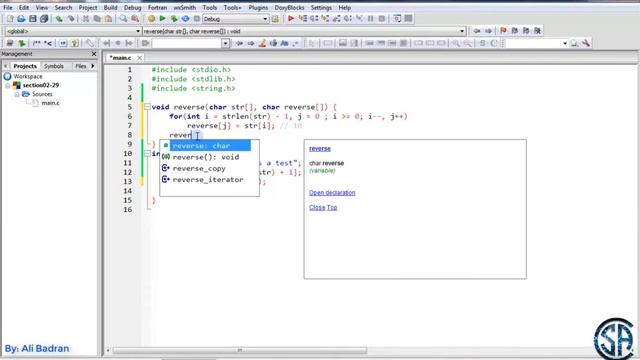Click the Next line debug icon
Screen dimensions: 640x360
[314, 19]
